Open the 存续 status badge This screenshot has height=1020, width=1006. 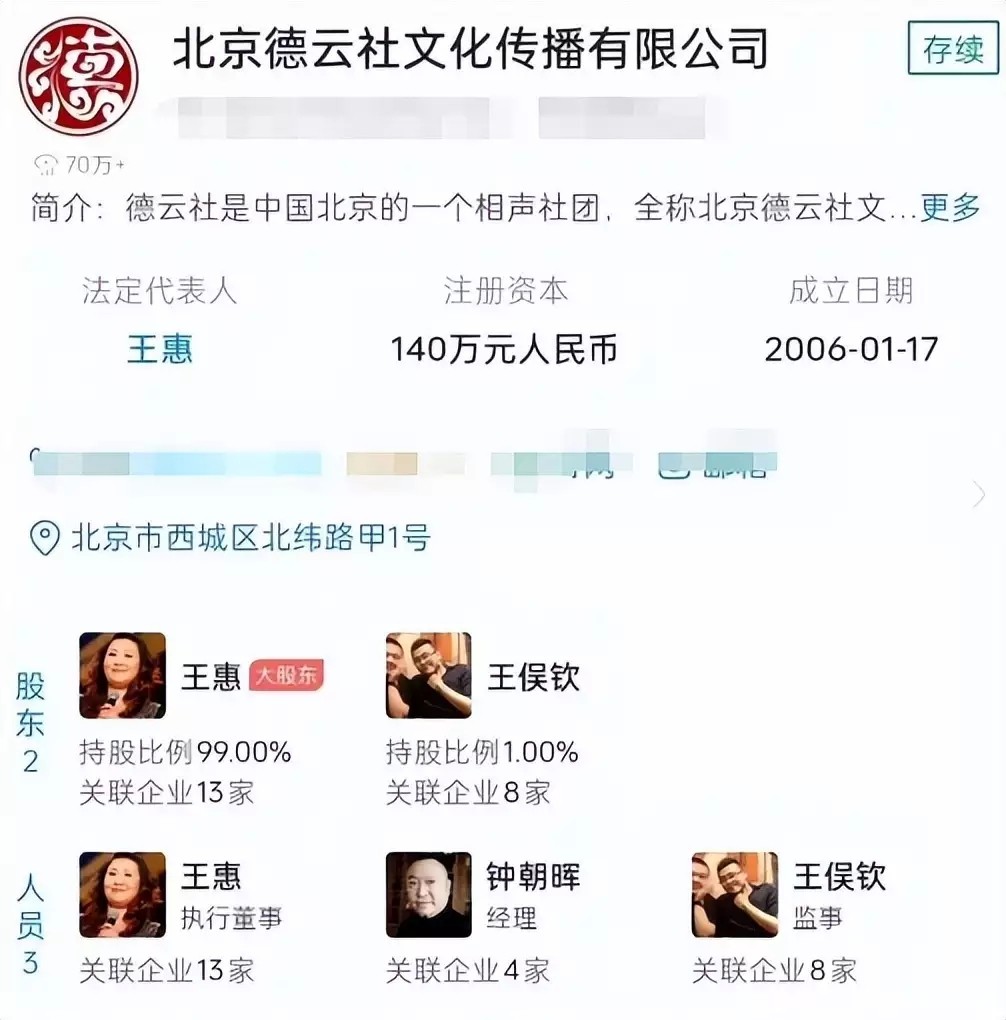953,48
